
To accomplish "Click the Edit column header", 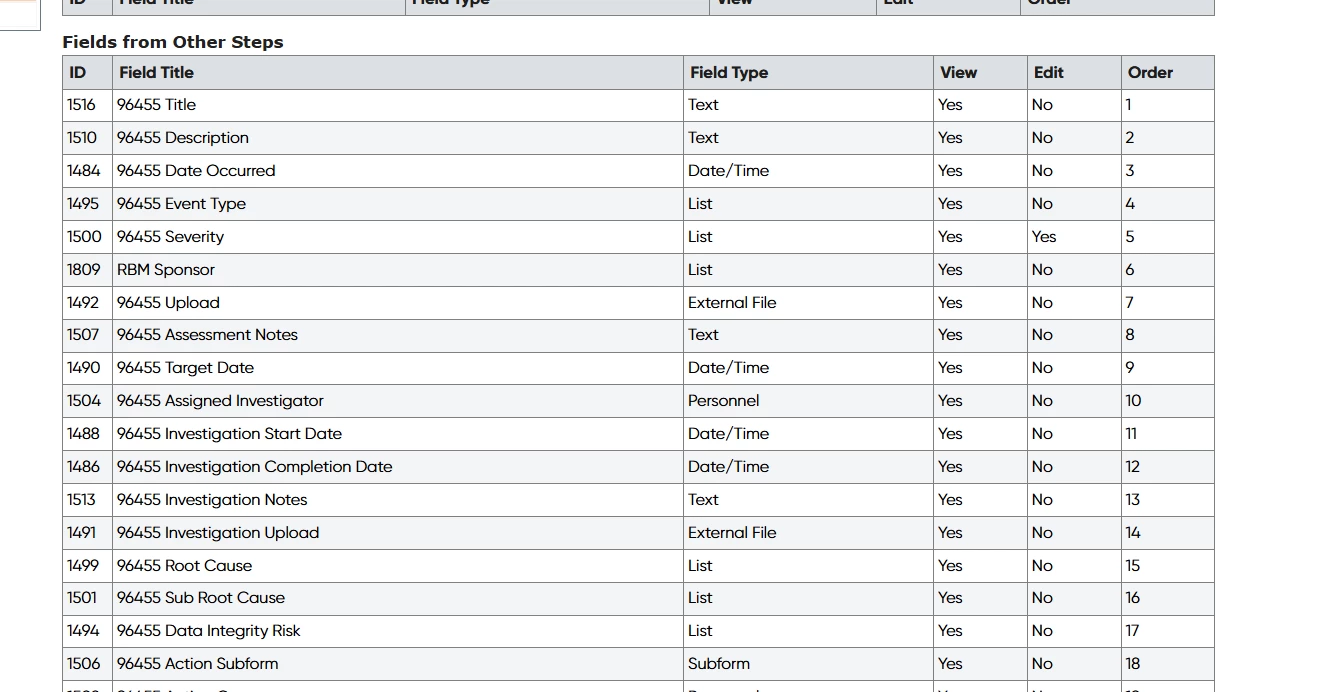I will tap(1049, 72).
